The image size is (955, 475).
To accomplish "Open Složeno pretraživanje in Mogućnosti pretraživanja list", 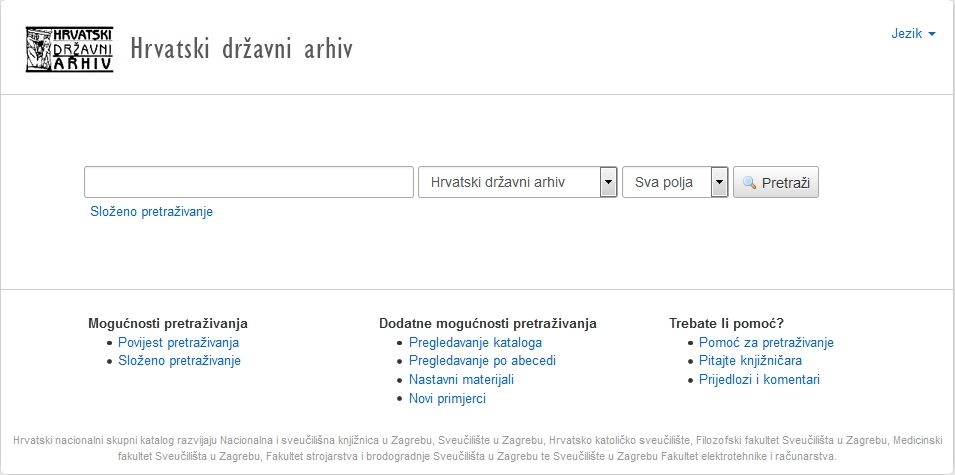I will coord(180,361).
